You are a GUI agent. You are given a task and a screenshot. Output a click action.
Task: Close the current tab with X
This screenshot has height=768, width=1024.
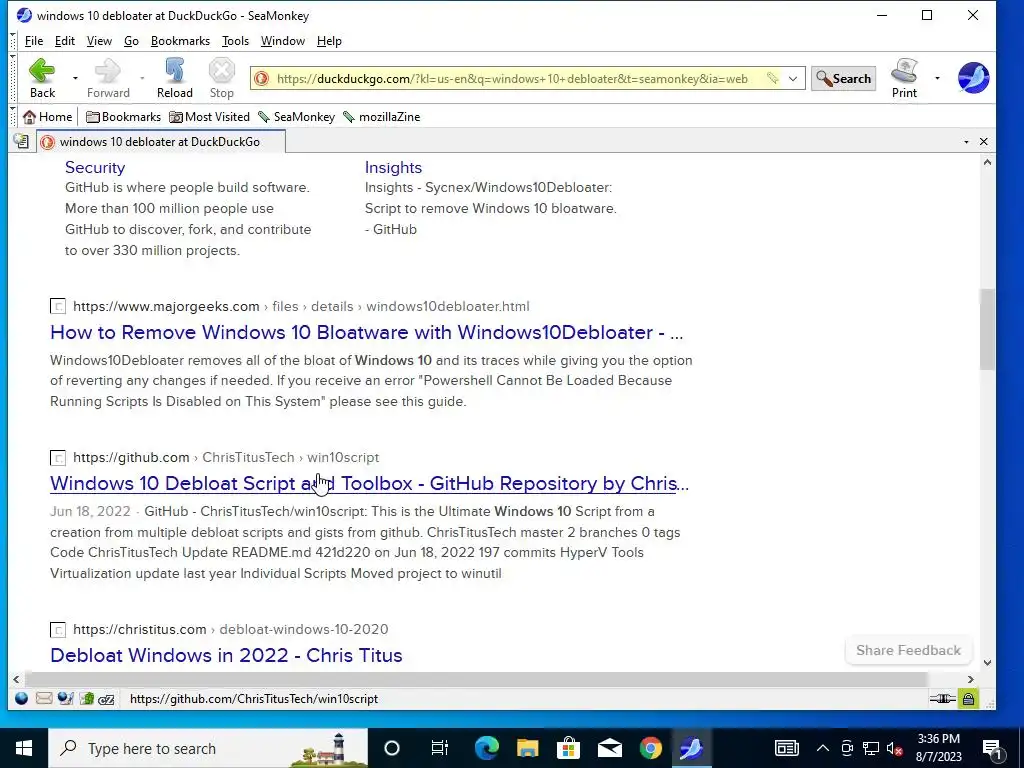pos(984,142)
